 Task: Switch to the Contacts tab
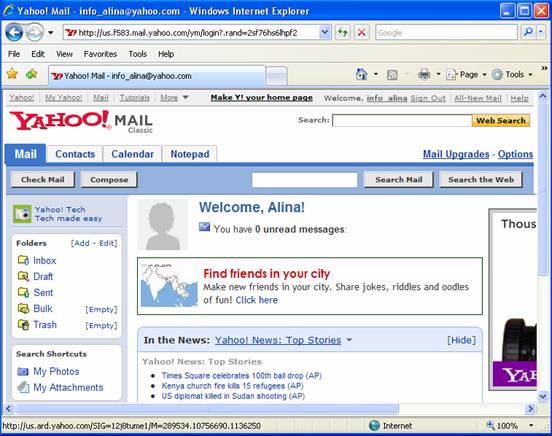[75, 154]
